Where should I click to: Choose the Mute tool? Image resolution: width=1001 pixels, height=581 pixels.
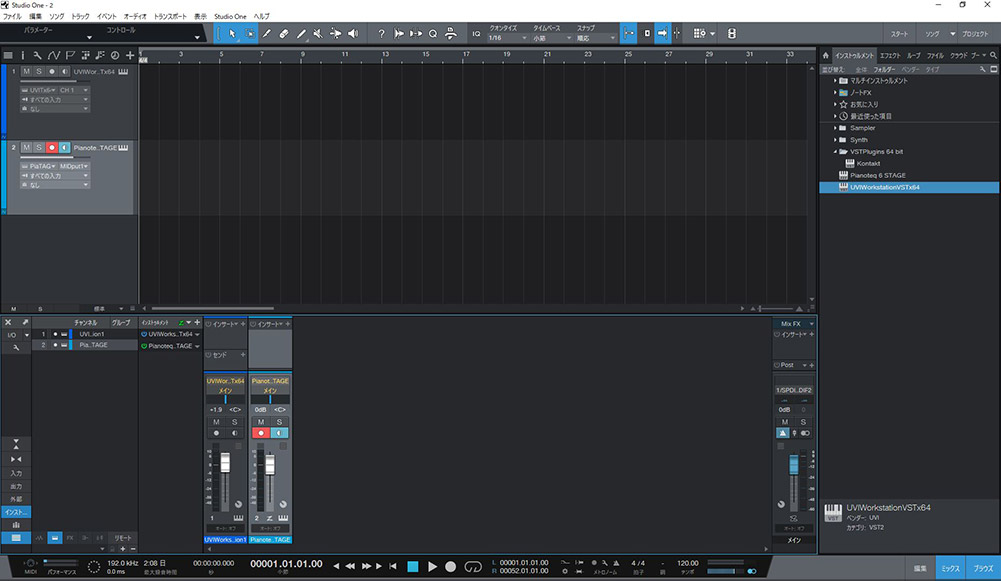(318, 34)
